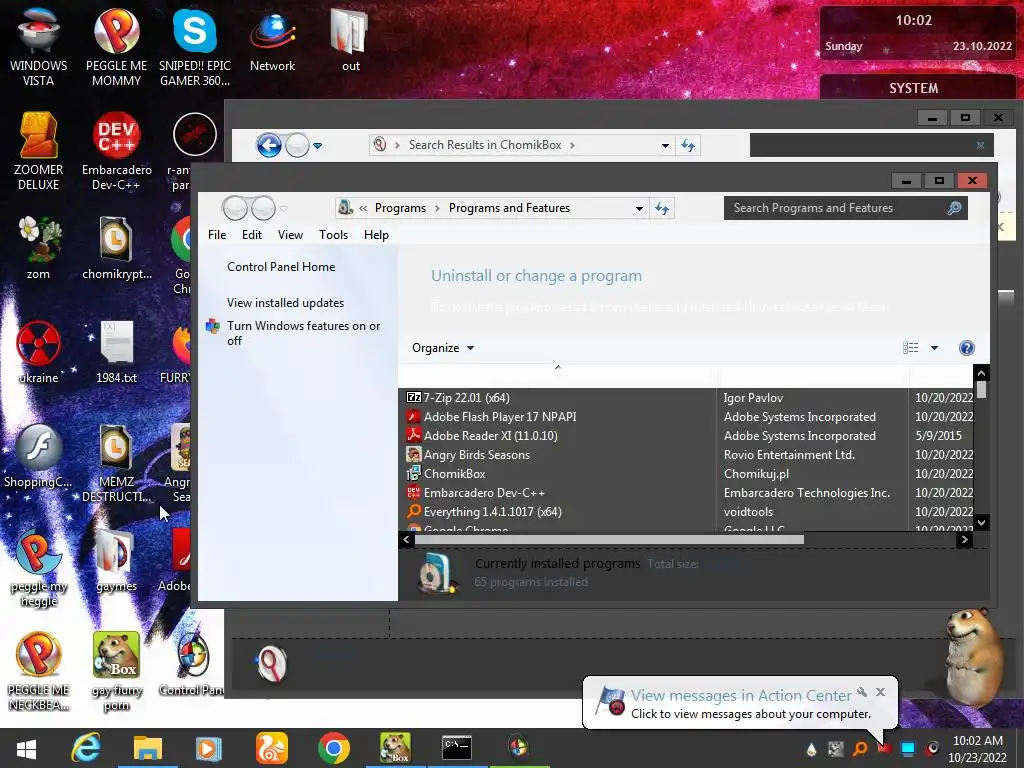Click Back button in ChomikBox search window
1024x768 pixels.
(x=269, y=145)
